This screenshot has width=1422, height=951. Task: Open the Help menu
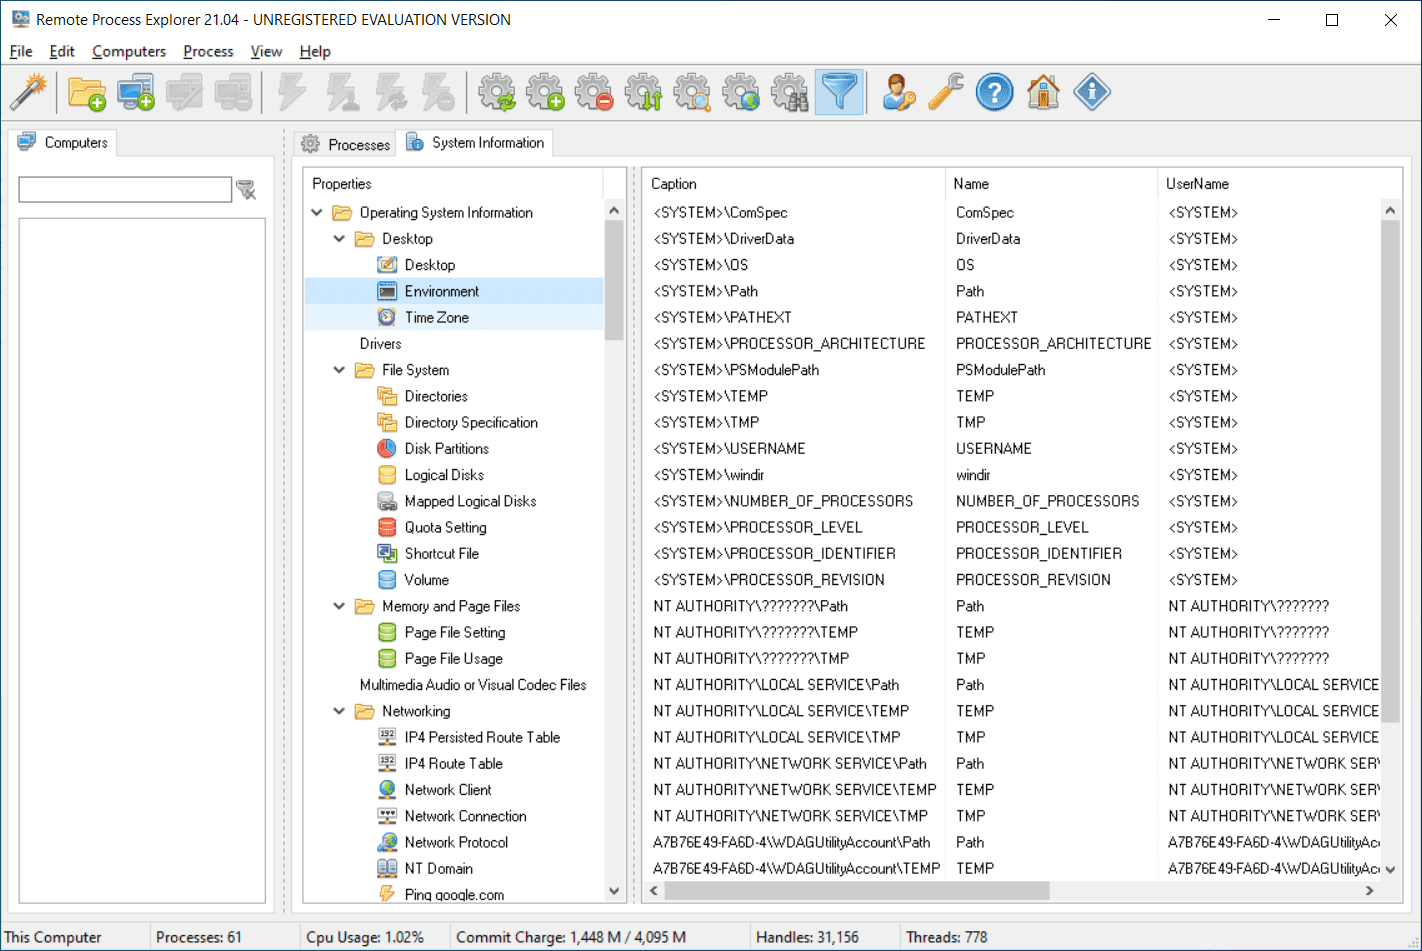315,51
